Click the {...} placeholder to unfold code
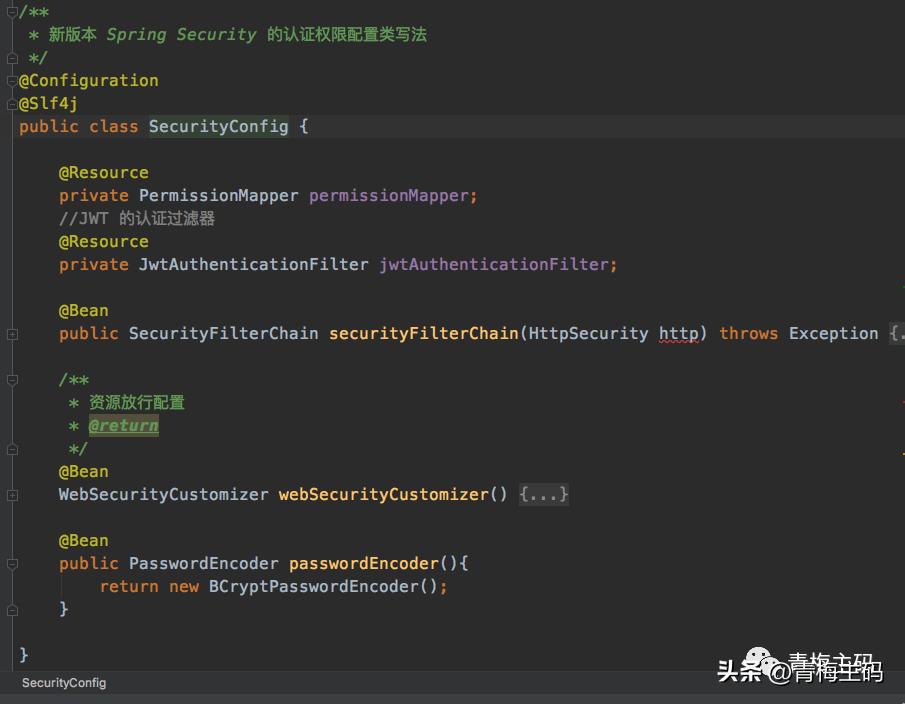This screenshot has height=704, width=905. 543,494
